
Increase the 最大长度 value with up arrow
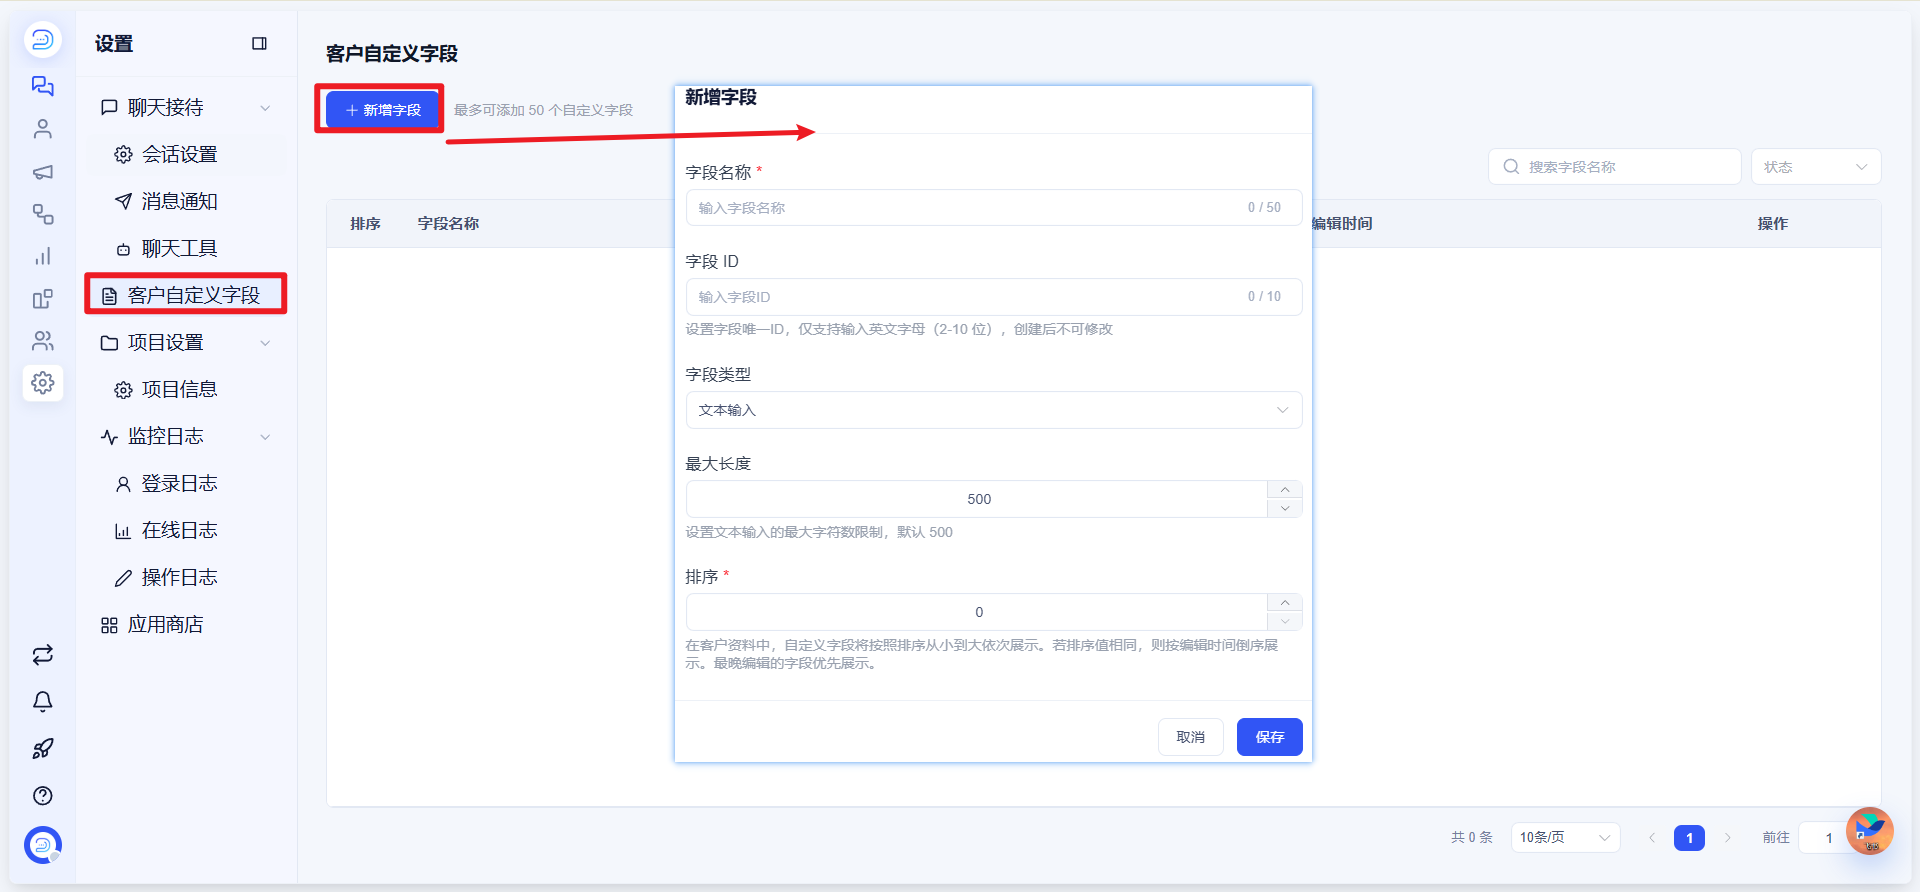(x=1285, y=489)
